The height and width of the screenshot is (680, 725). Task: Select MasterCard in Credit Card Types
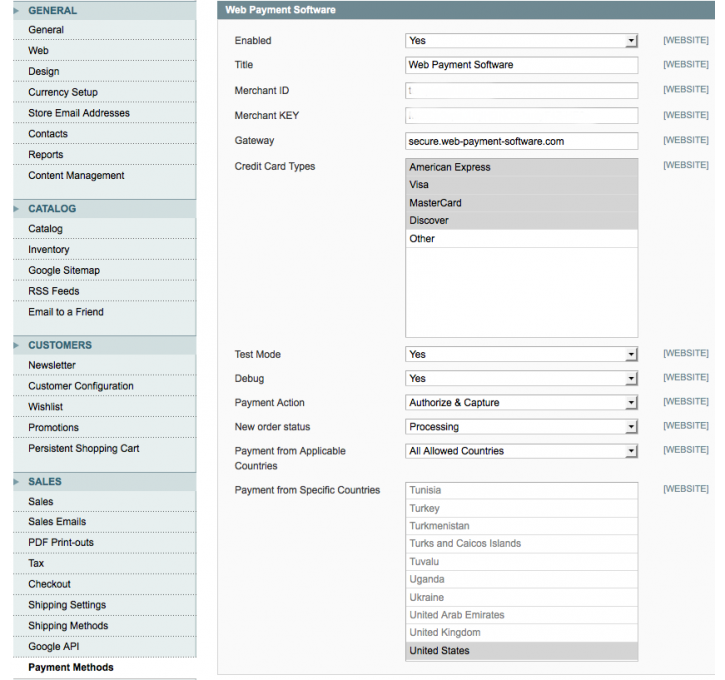pyautogui.click(x=522, y=203)
